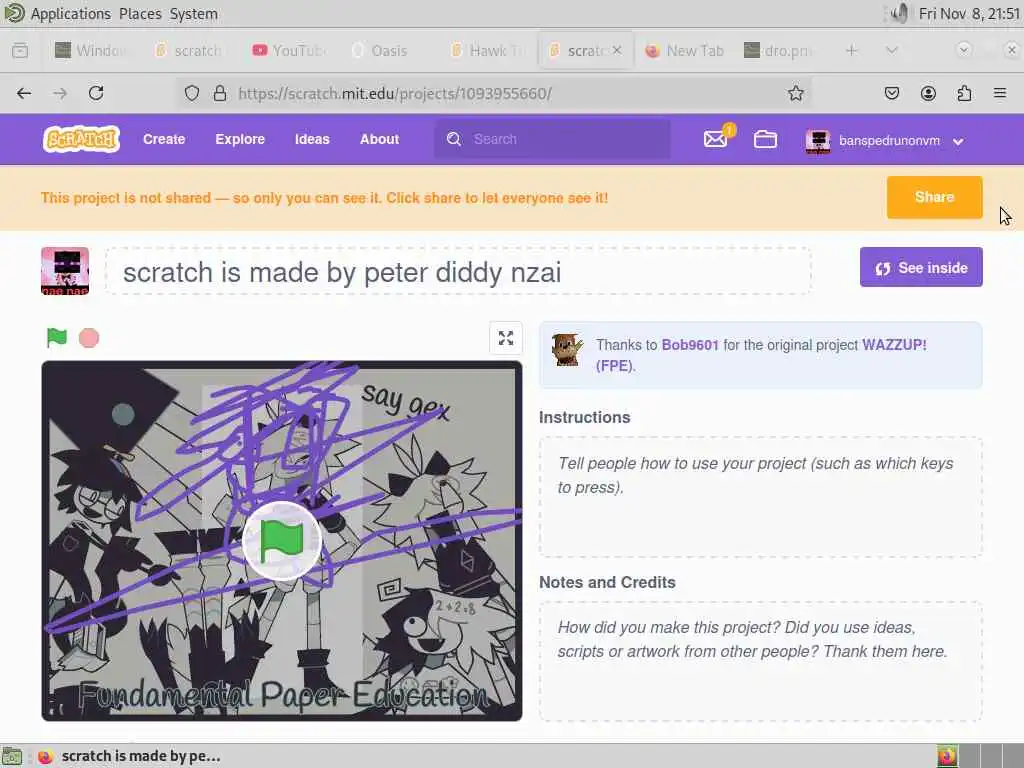Click the See inside button
This screenshot has width=1024, height=768.
coord(921,267)
